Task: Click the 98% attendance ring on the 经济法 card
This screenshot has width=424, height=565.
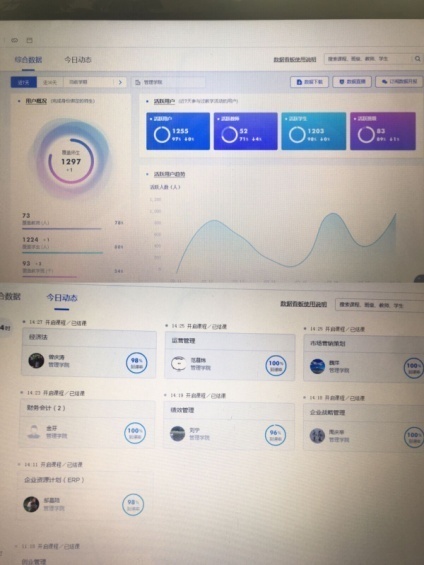Action: (x=137, y=362)
